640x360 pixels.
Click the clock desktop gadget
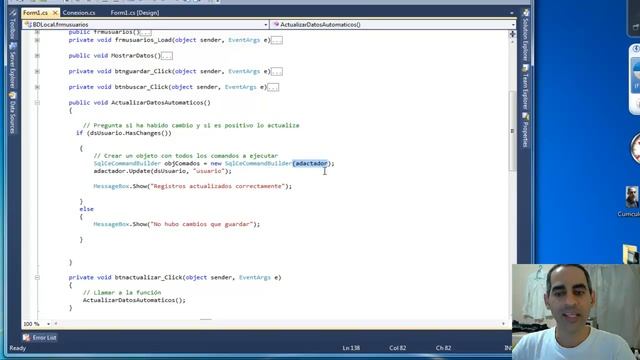[636, 149]
